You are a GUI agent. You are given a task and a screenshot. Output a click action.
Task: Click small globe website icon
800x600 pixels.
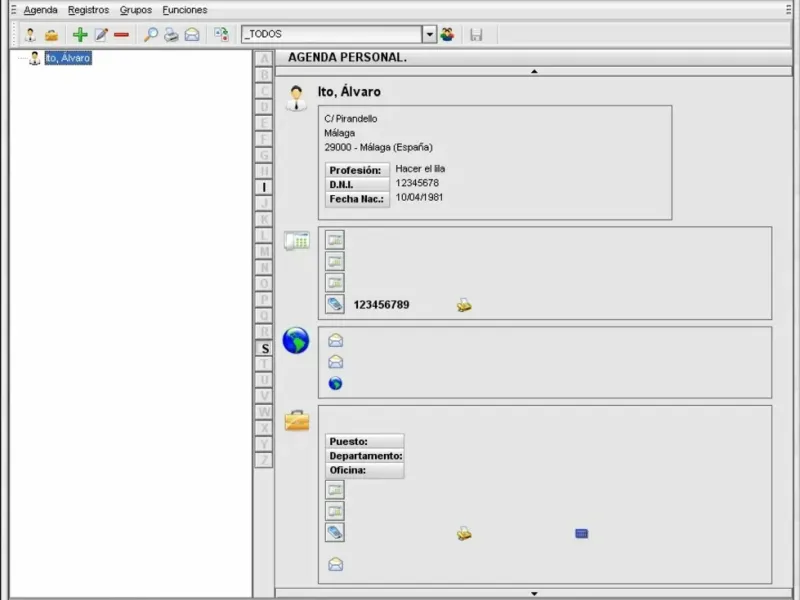point(335,383)
